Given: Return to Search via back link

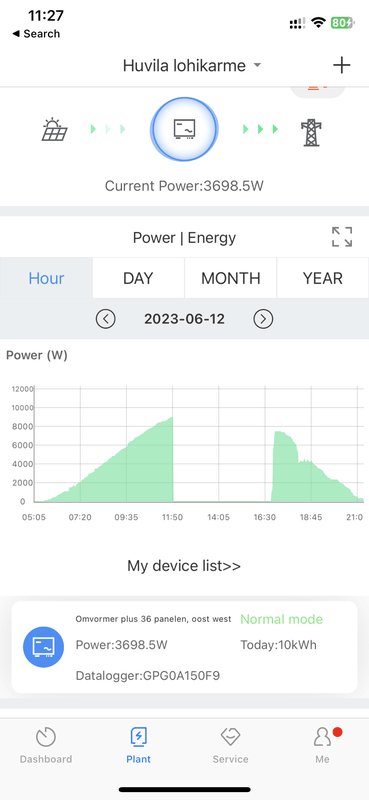Looking at the screenshot, I should pos(36,34).
